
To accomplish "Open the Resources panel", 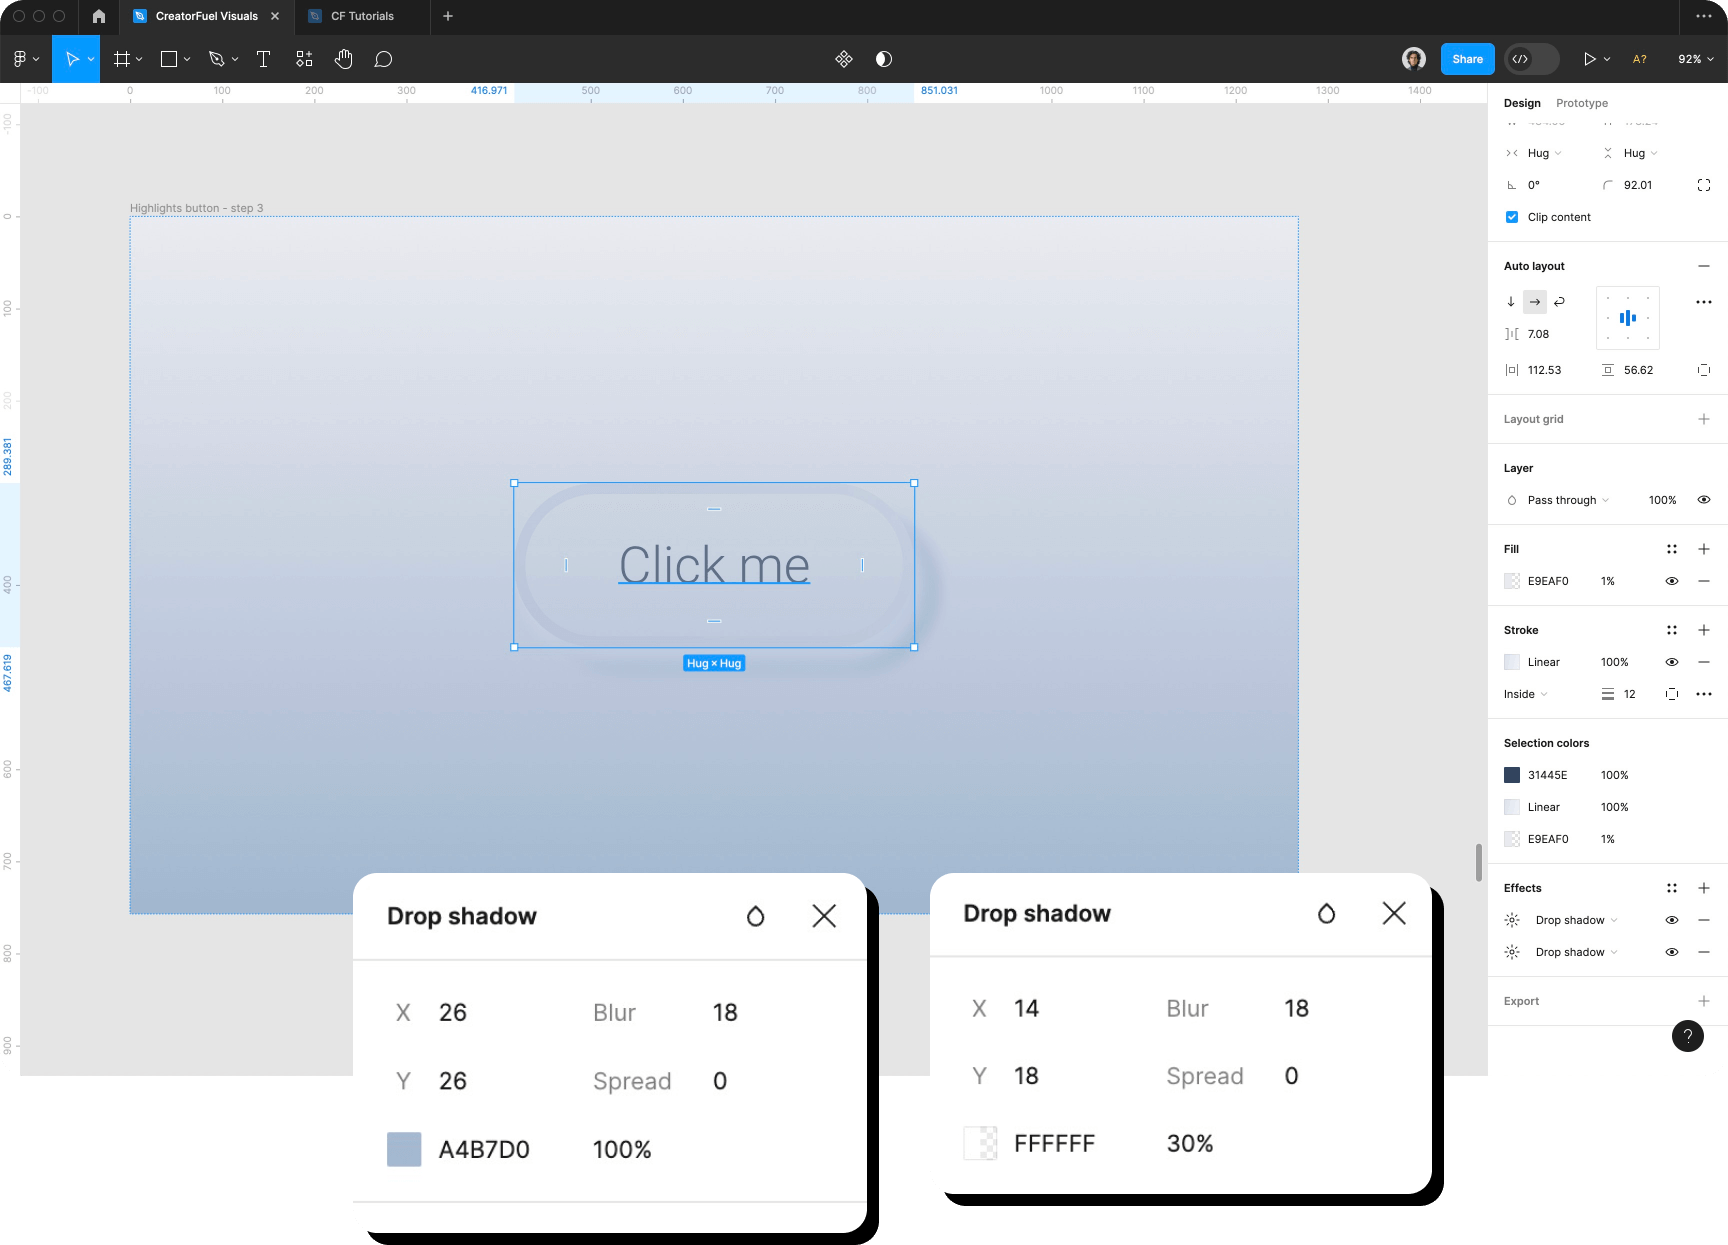I will [x=303, y=59].
